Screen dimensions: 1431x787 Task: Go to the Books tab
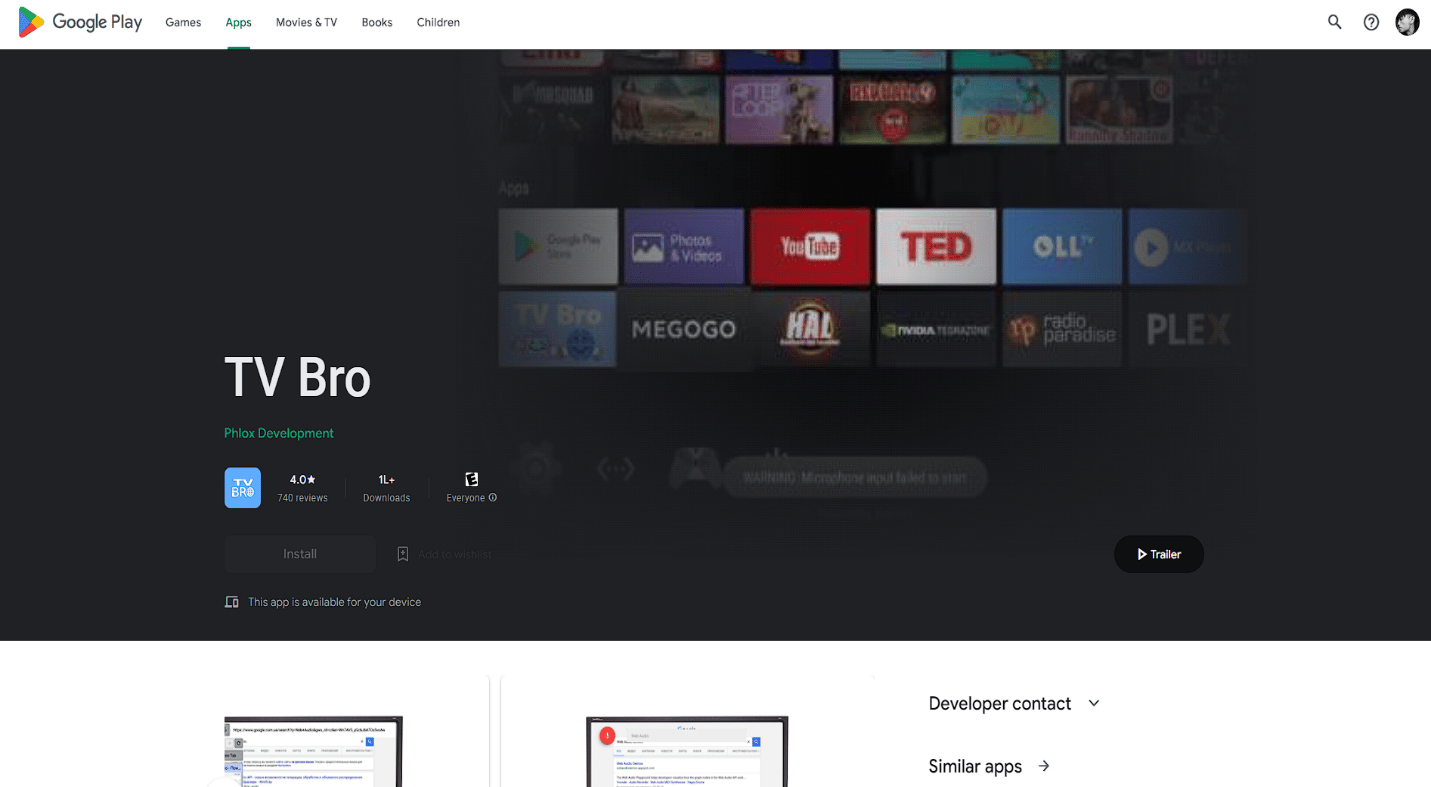point(377,22)
